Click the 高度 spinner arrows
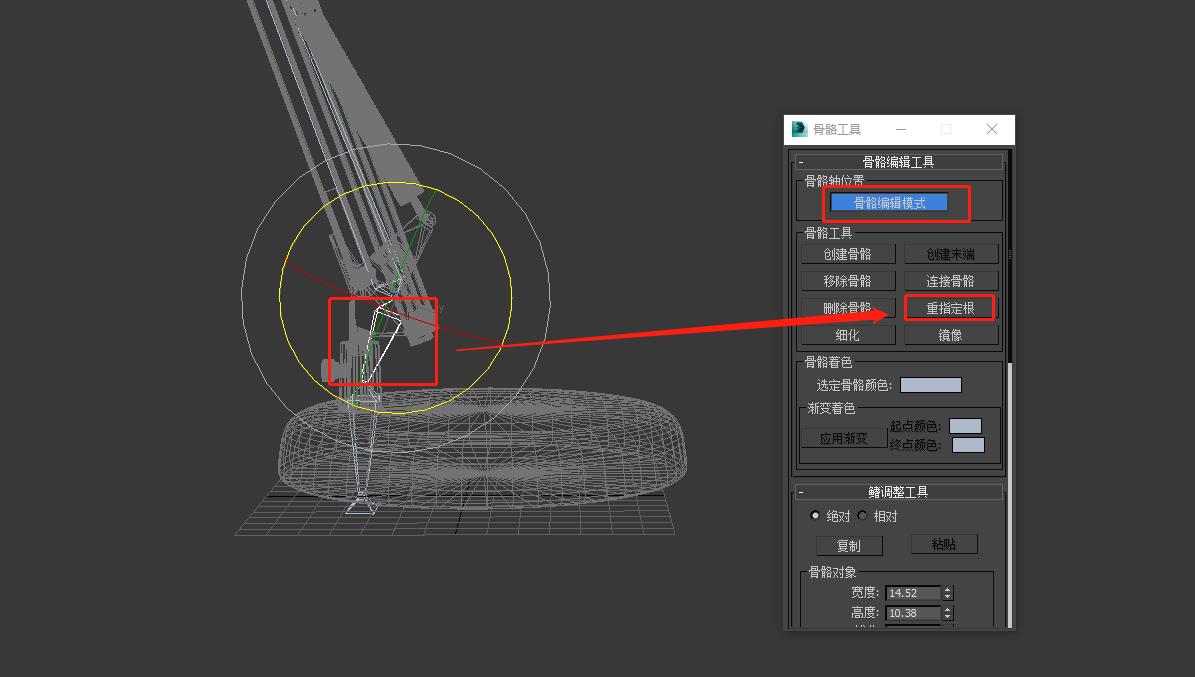The height and width of the screenshot is (677, 1195). click(x=948, y=613)
